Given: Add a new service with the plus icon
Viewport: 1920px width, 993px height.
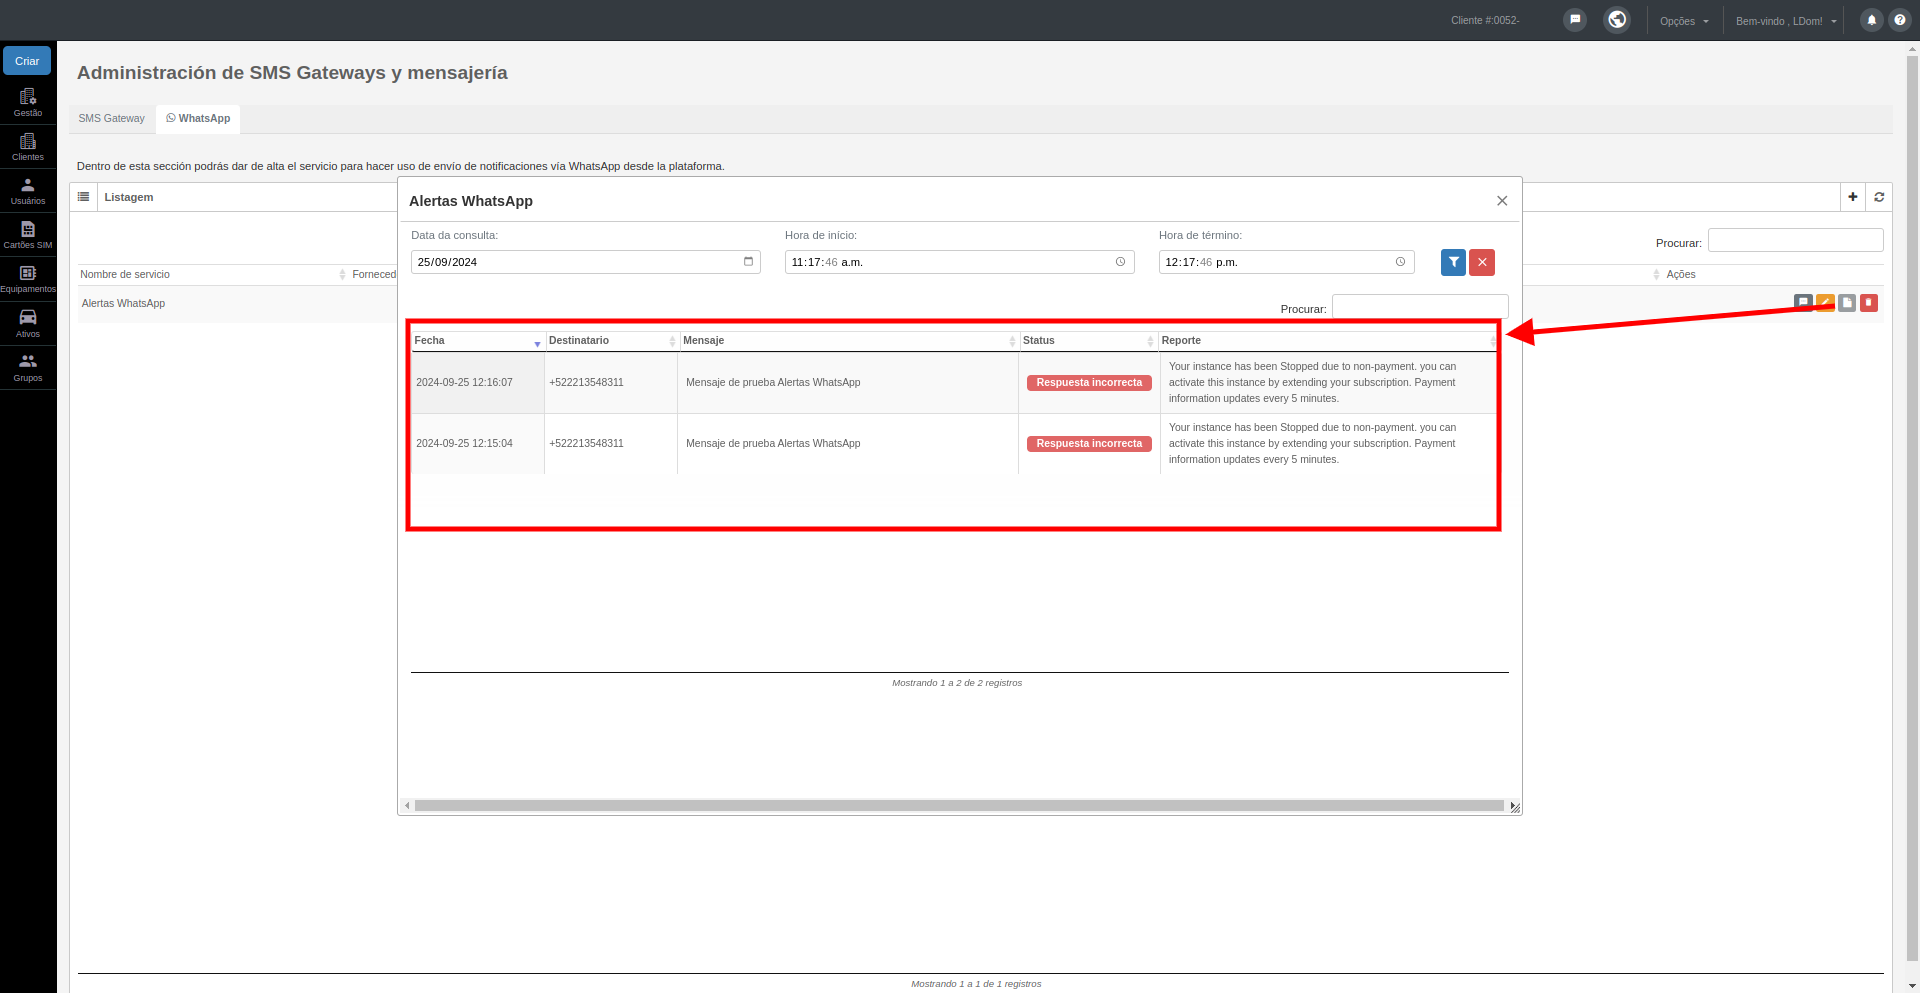Looking at the screenshot, I should (x=1853, y=197).
